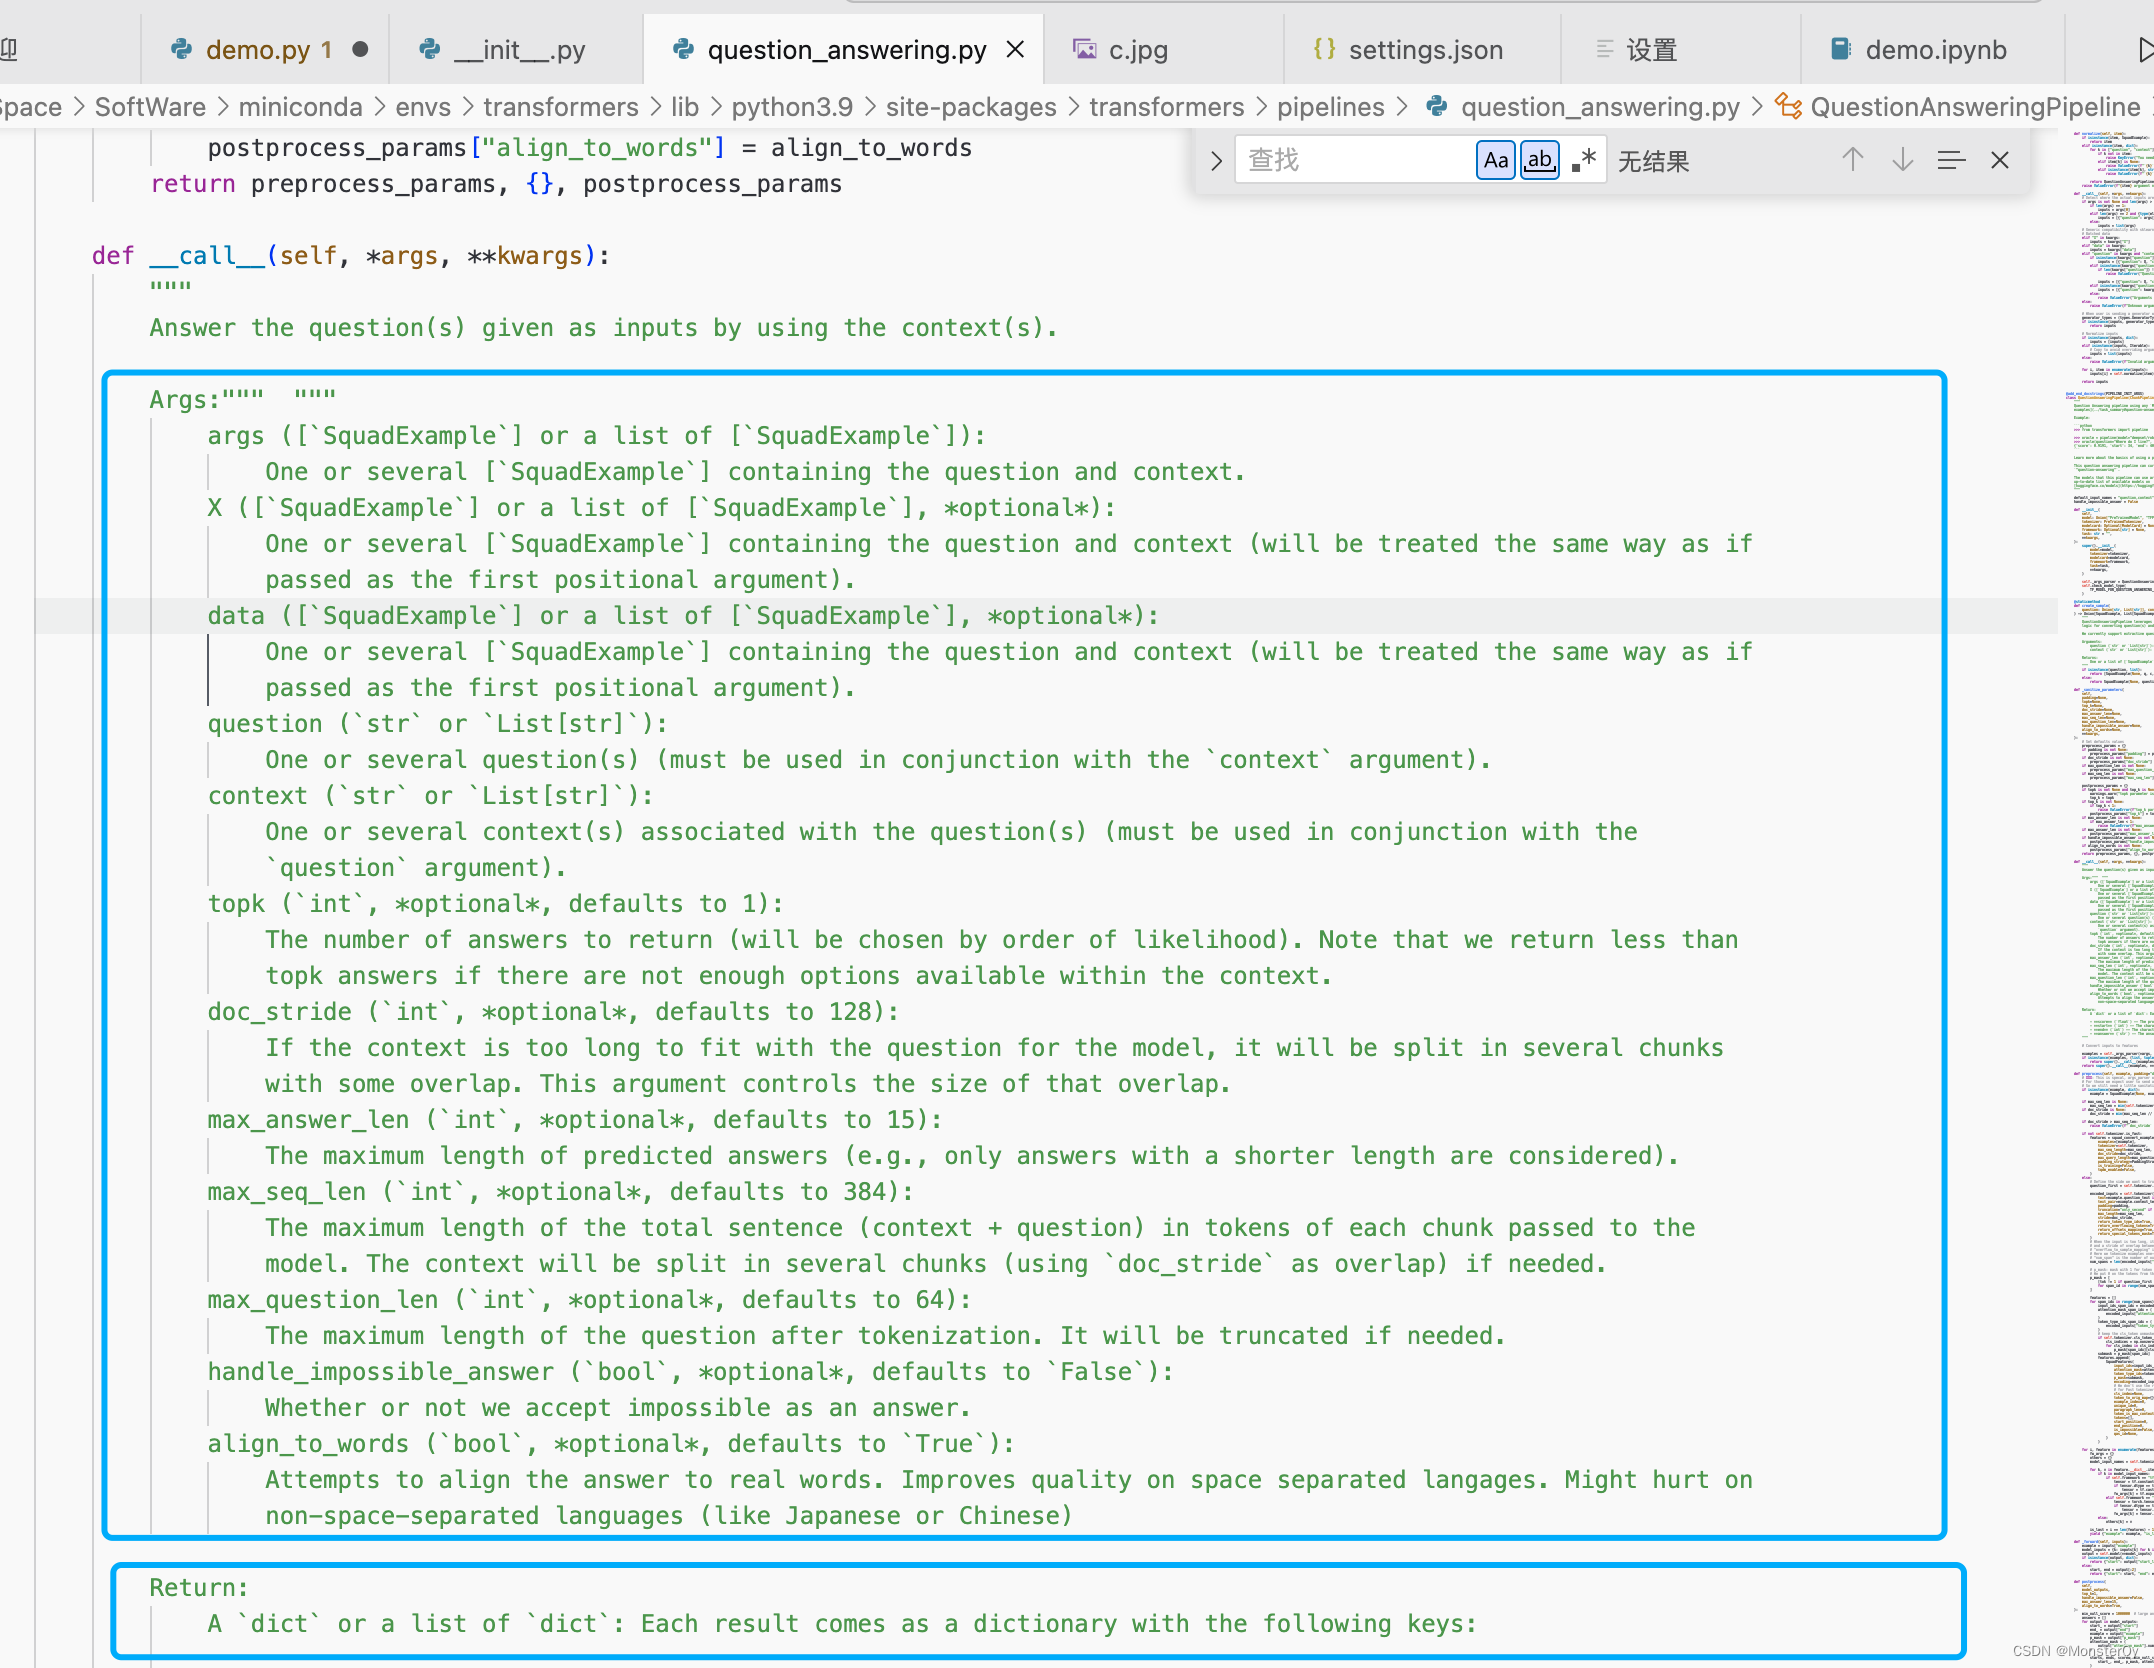Click the 'context (`str` or `List[str]`)' line
This screenshot has width=2154, height=1668.
point(431,796)
